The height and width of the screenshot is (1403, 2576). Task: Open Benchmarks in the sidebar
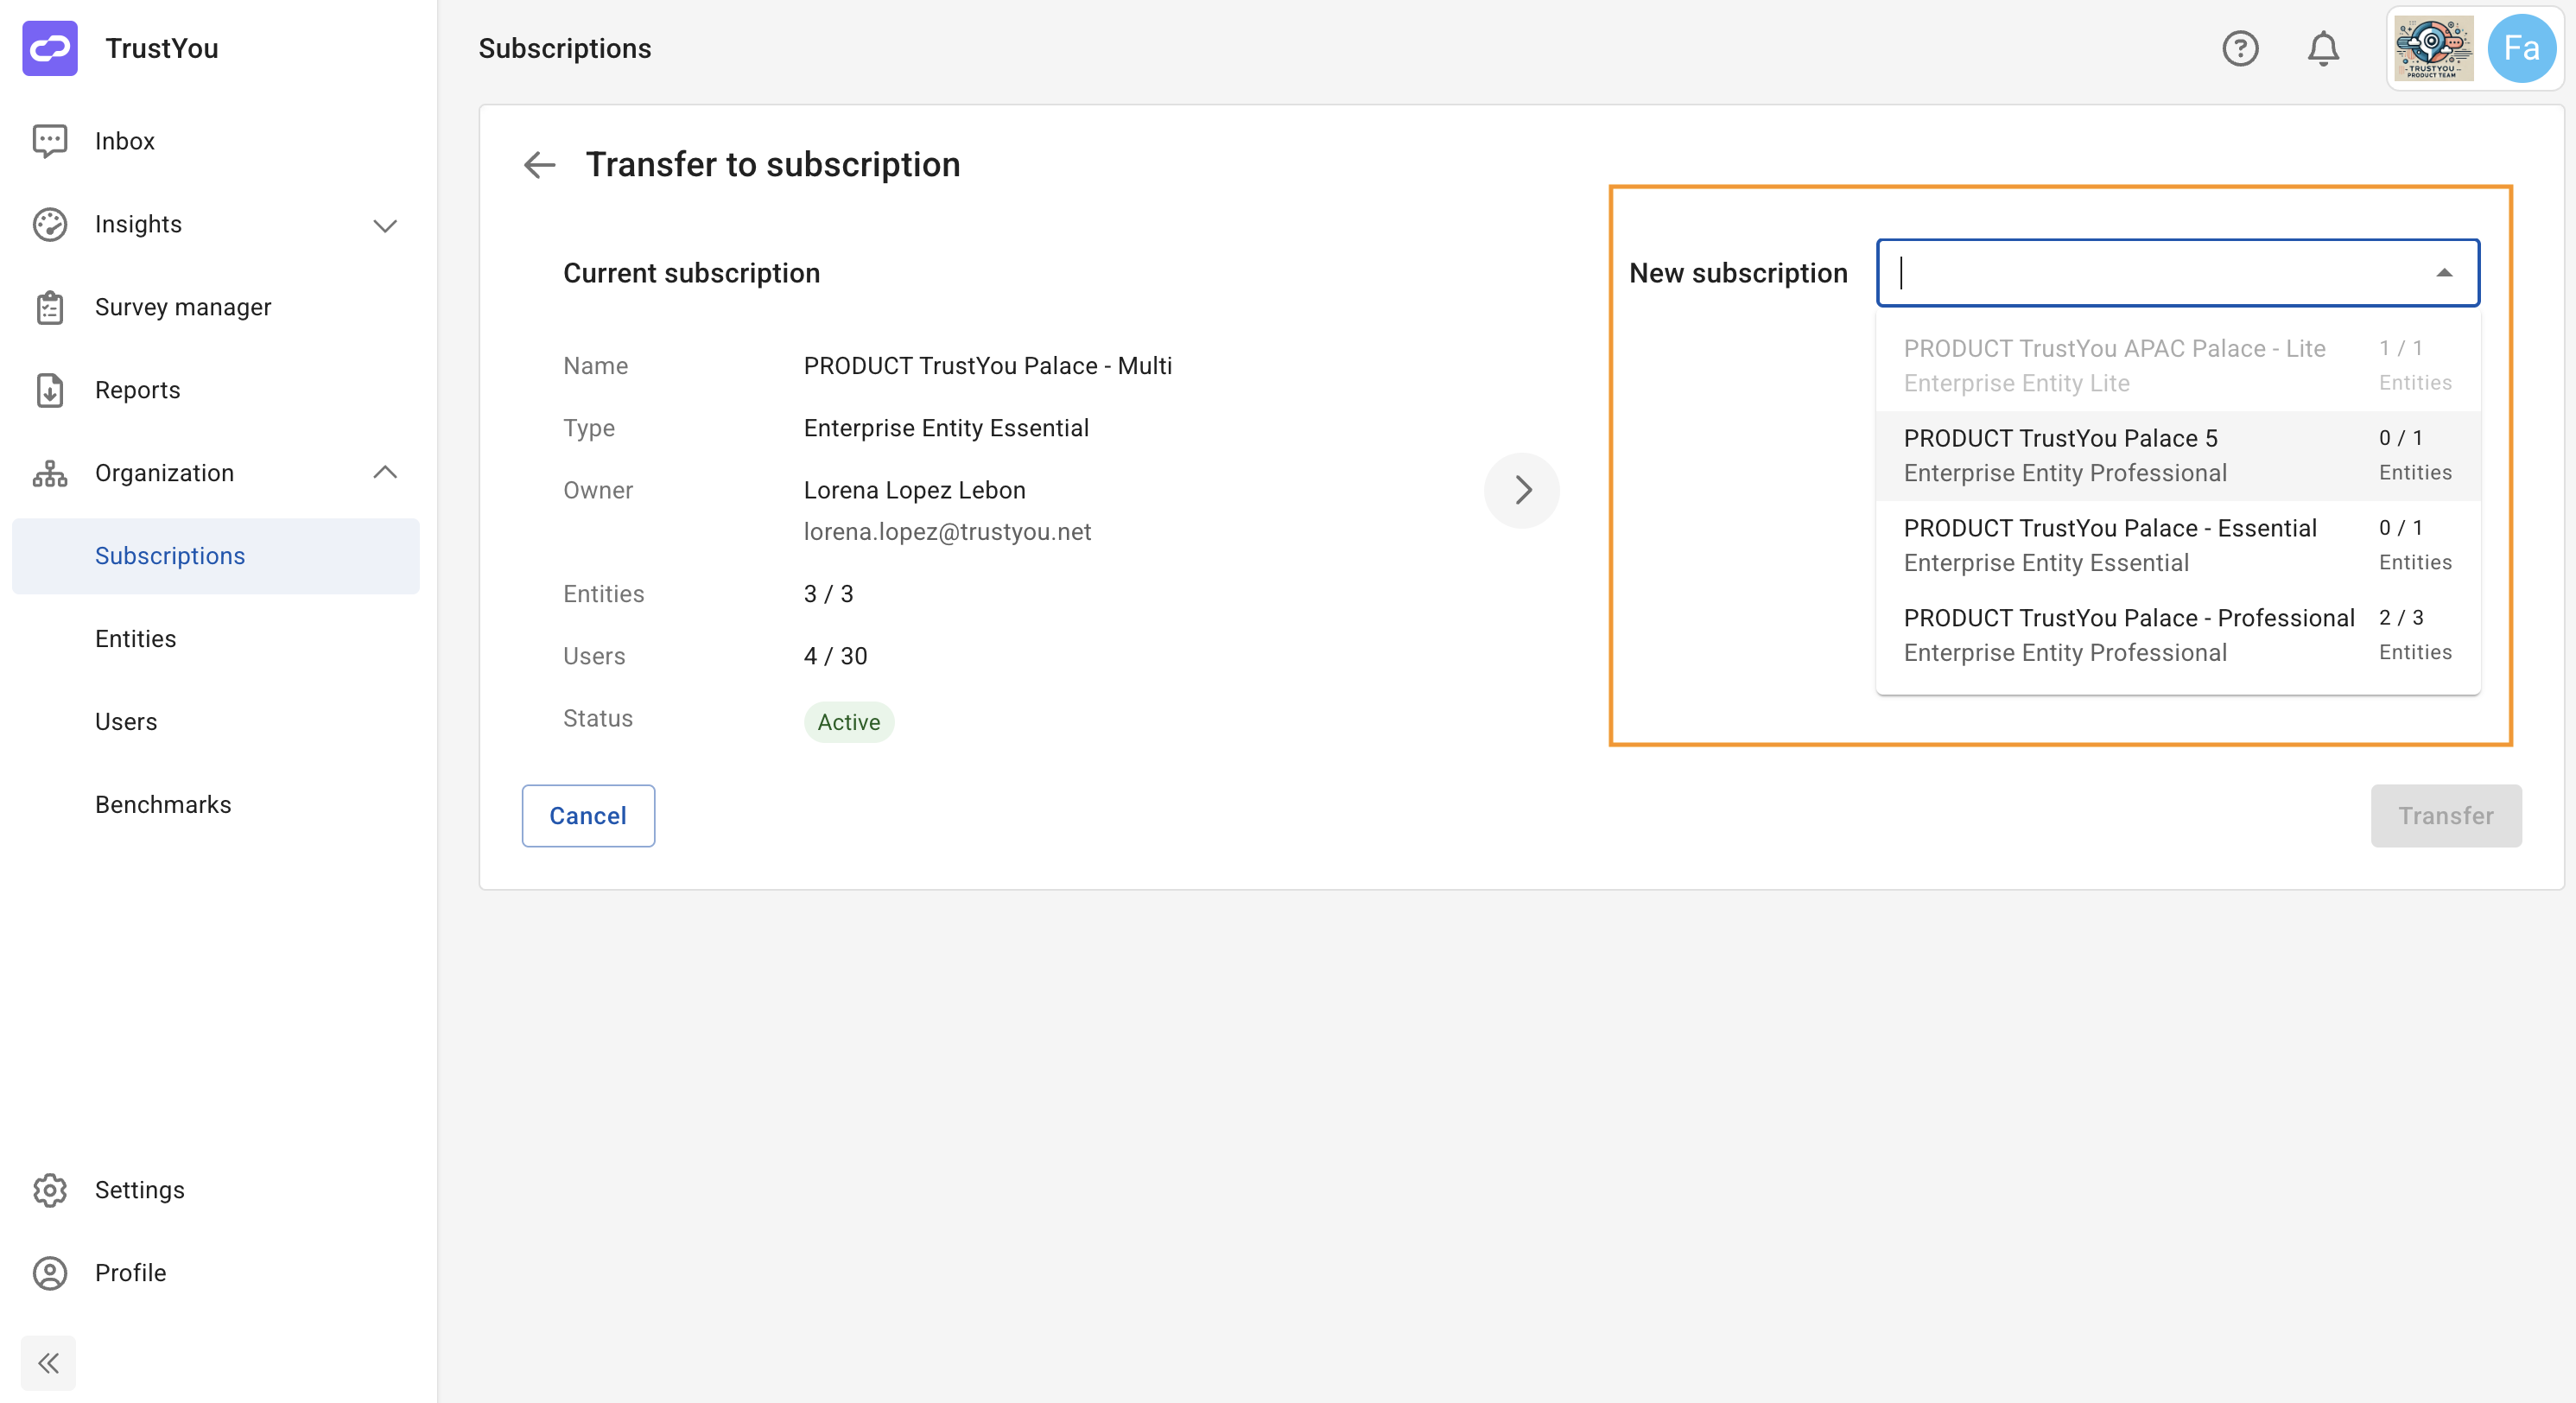click(215, 805)
